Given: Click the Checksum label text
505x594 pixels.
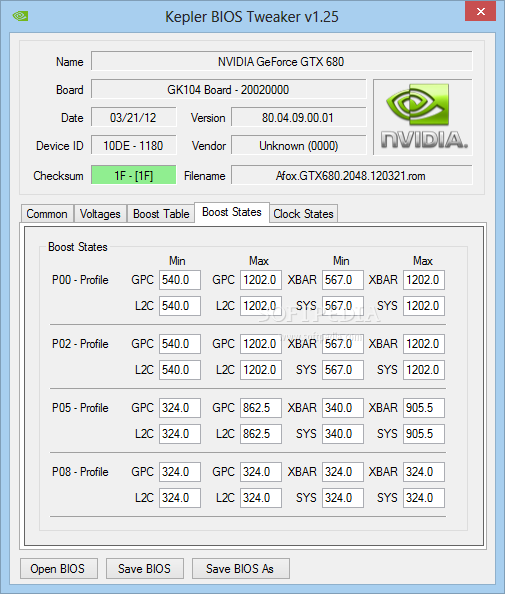Looking at the screenshot, I should tap(58, 175).
